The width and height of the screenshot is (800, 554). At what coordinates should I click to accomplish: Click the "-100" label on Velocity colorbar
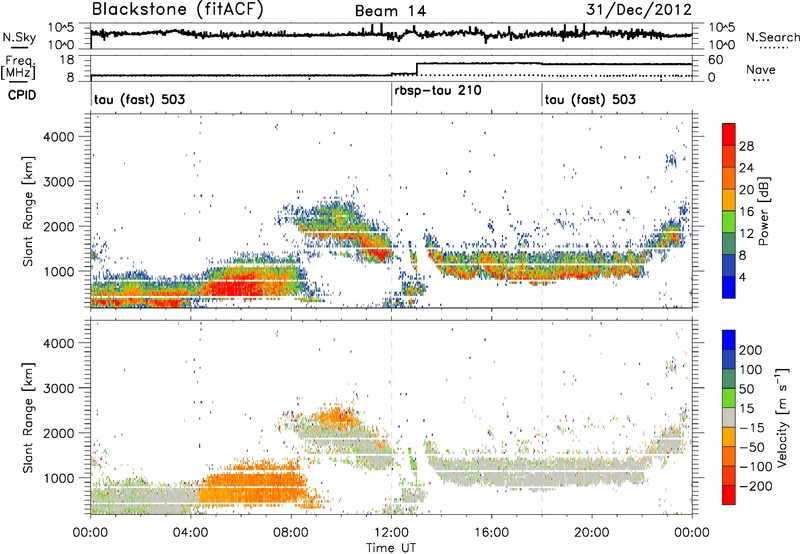tap(756, 467)
